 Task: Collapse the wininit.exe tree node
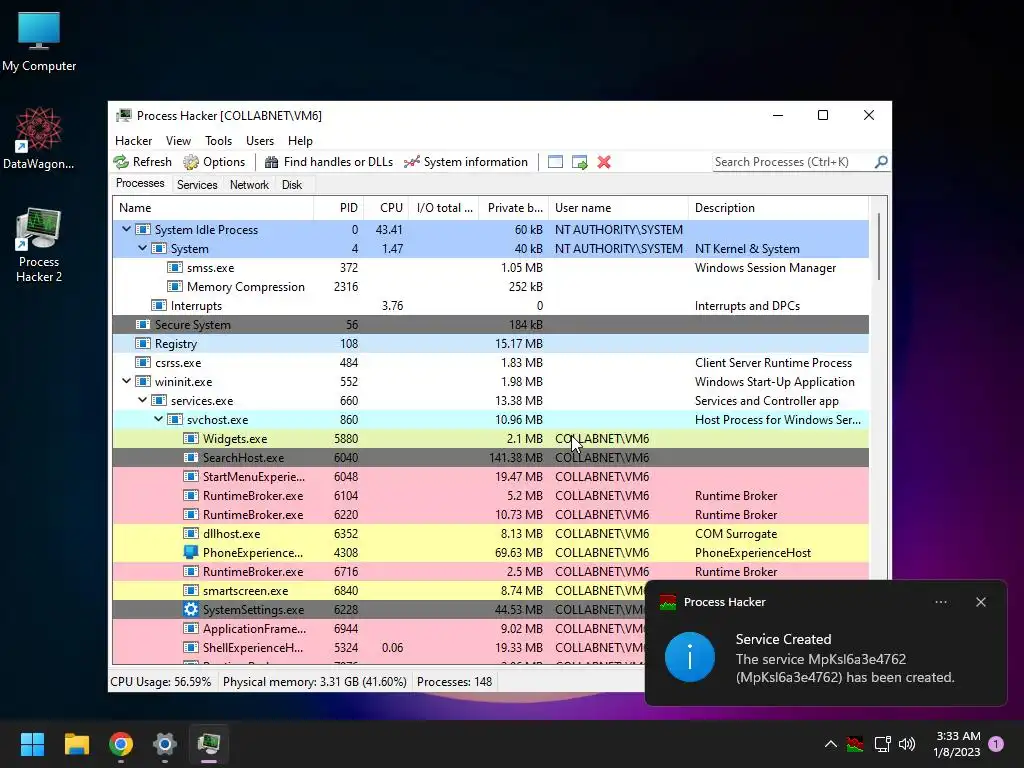tap(126, 381)
